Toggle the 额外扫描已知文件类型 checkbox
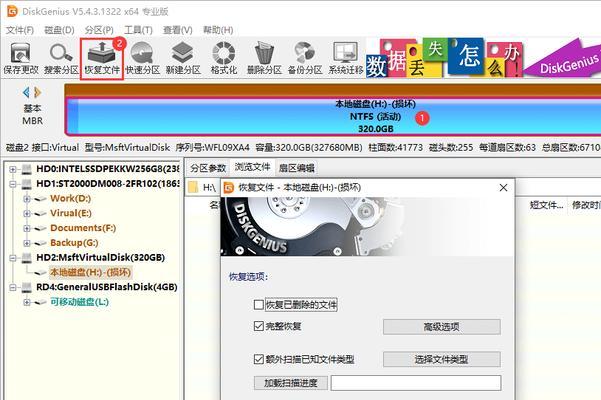Screen dimensions: 601x400 [x=259, y=359]
